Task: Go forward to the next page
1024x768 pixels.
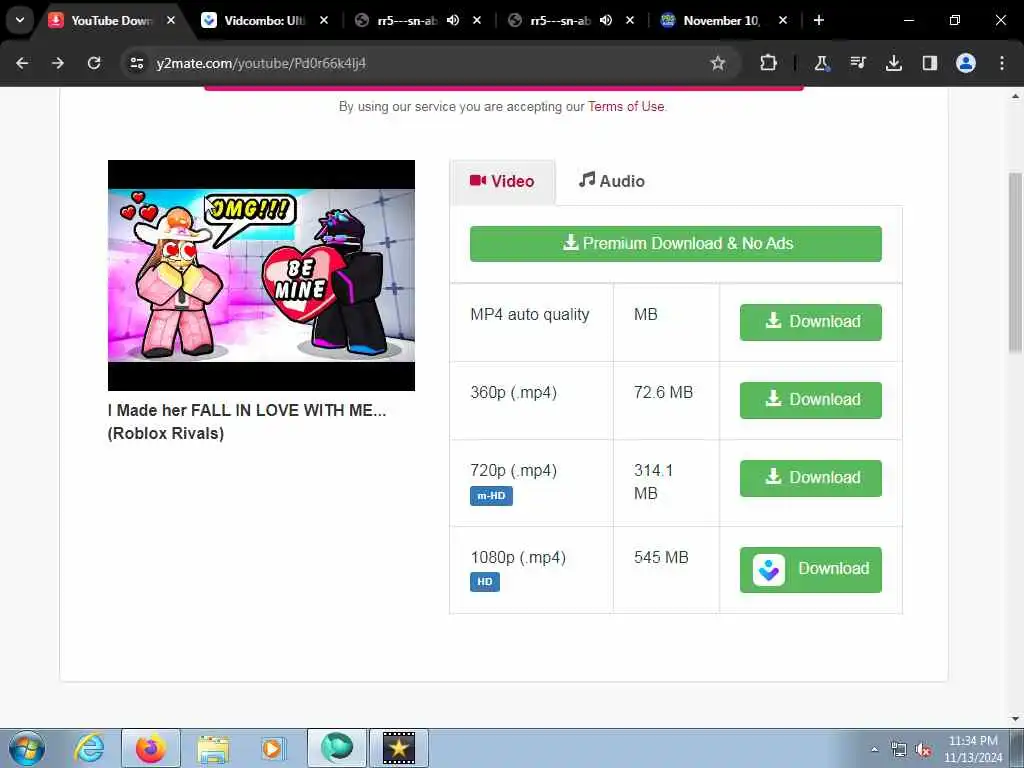Action: pyautogui.click(x=58, y=63)
